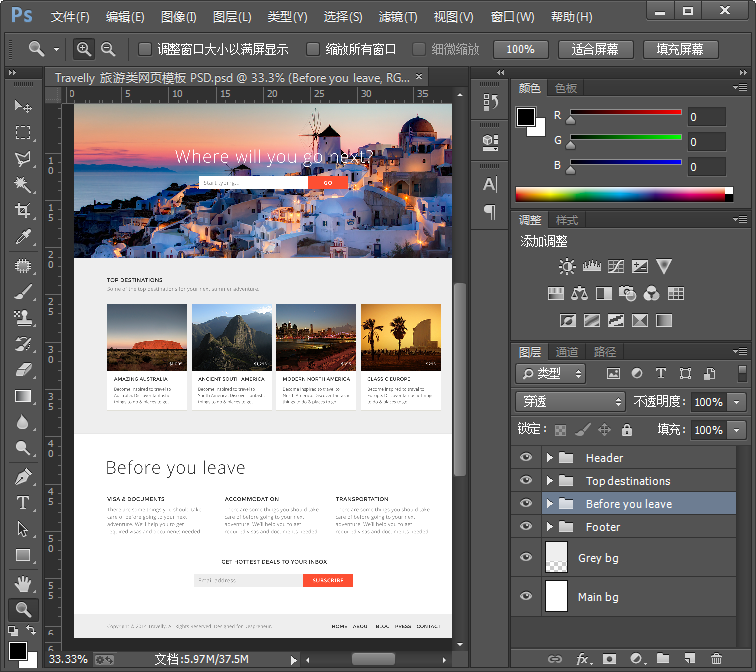Select the Main bg layer thumbnail

(555, 596)
